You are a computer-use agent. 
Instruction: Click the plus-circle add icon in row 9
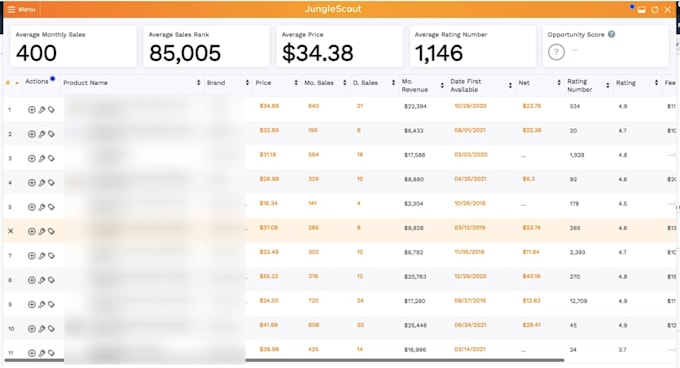point(32,304)
